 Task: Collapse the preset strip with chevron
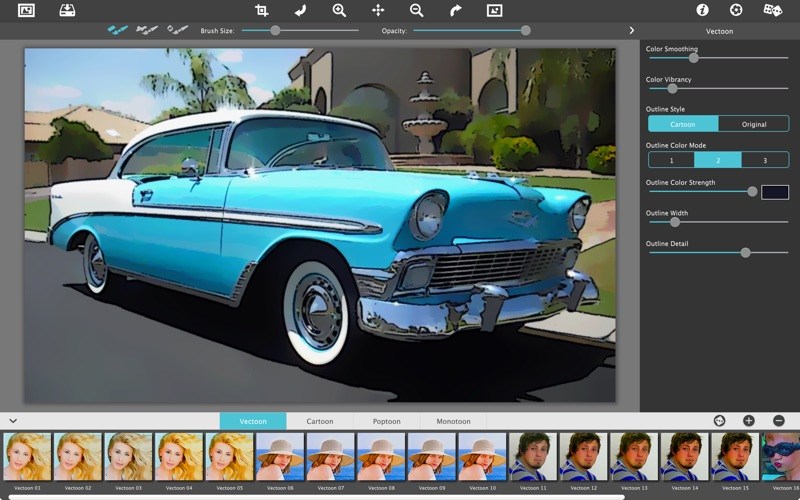coord(13,421)
